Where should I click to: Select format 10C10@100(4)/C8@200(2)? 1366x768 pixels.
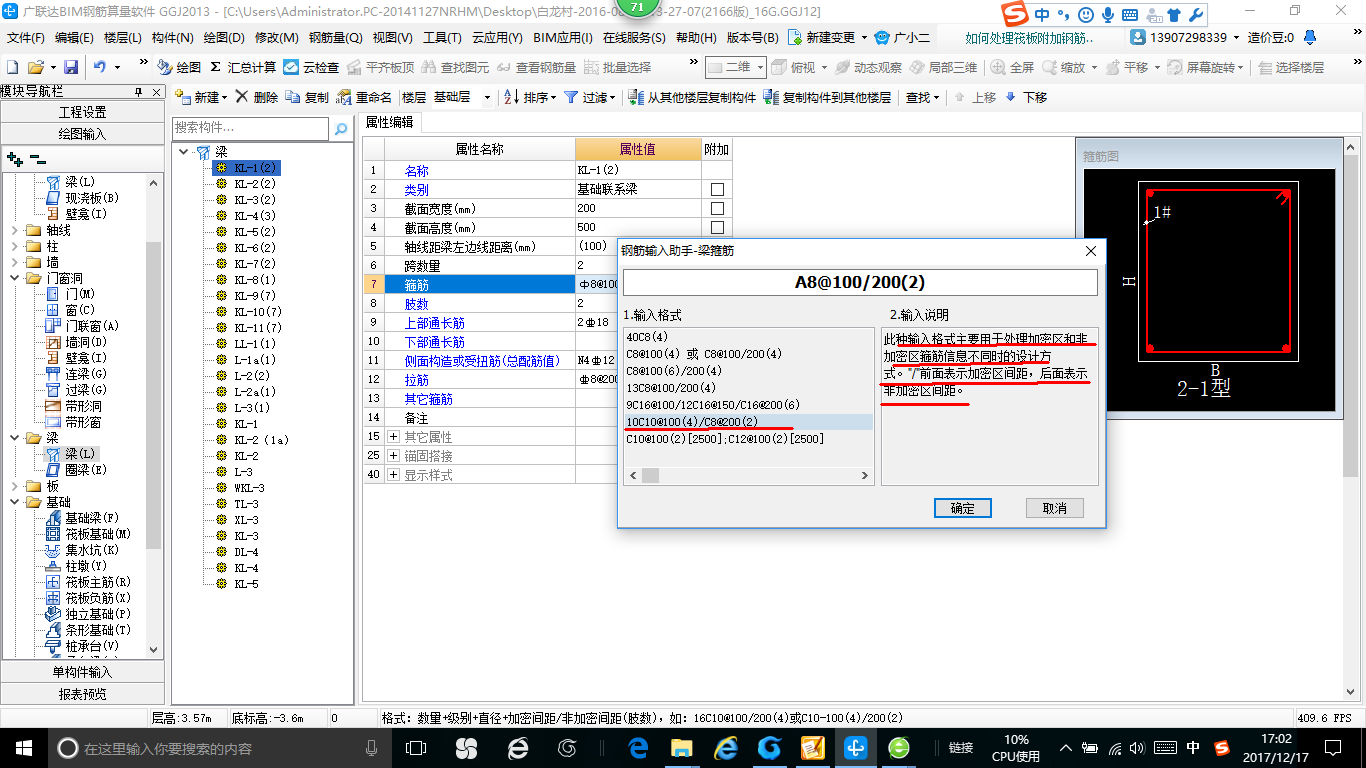pyautogui.click(x=748, y=422)
